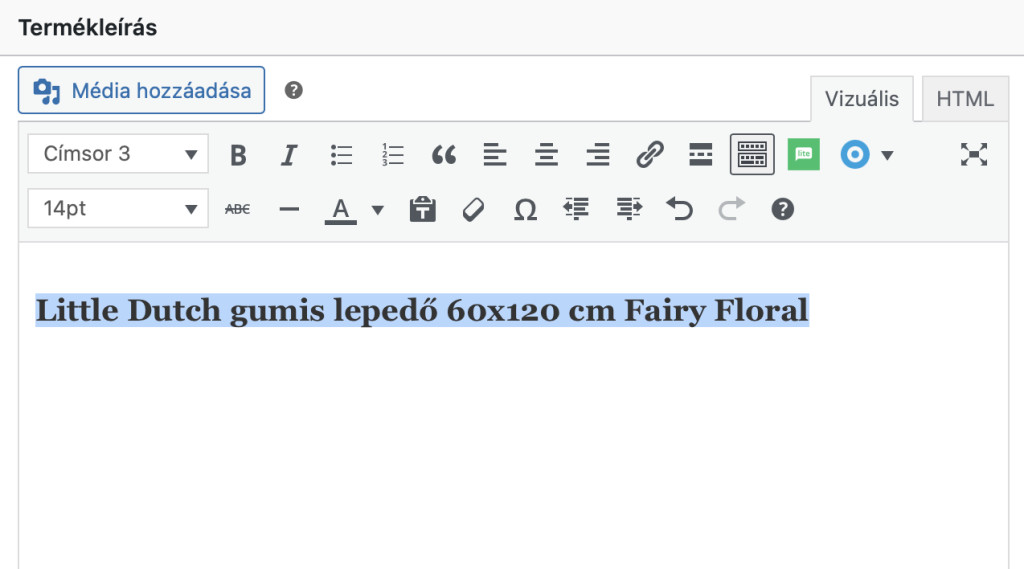Click the Média hozzáadása button
The image size is (1024, 569).
tap(141, 91)
